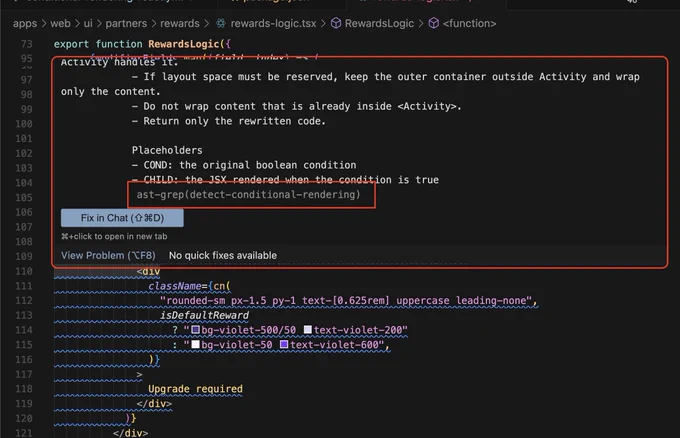Screen dimensions: 680x438
Task: Click 'ast-grep(detect-conditional-rendering)' rule text
Action: point(248,194)
